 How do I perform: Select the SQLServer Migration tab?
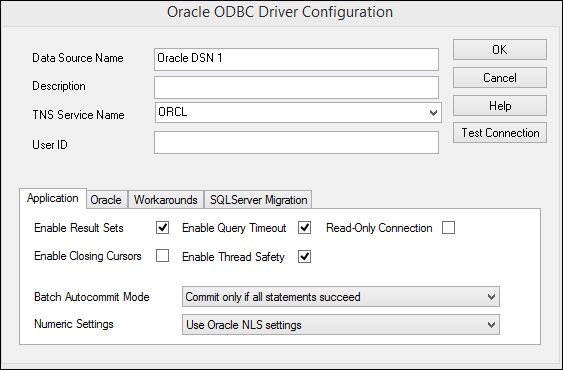[x=259, y=200]
